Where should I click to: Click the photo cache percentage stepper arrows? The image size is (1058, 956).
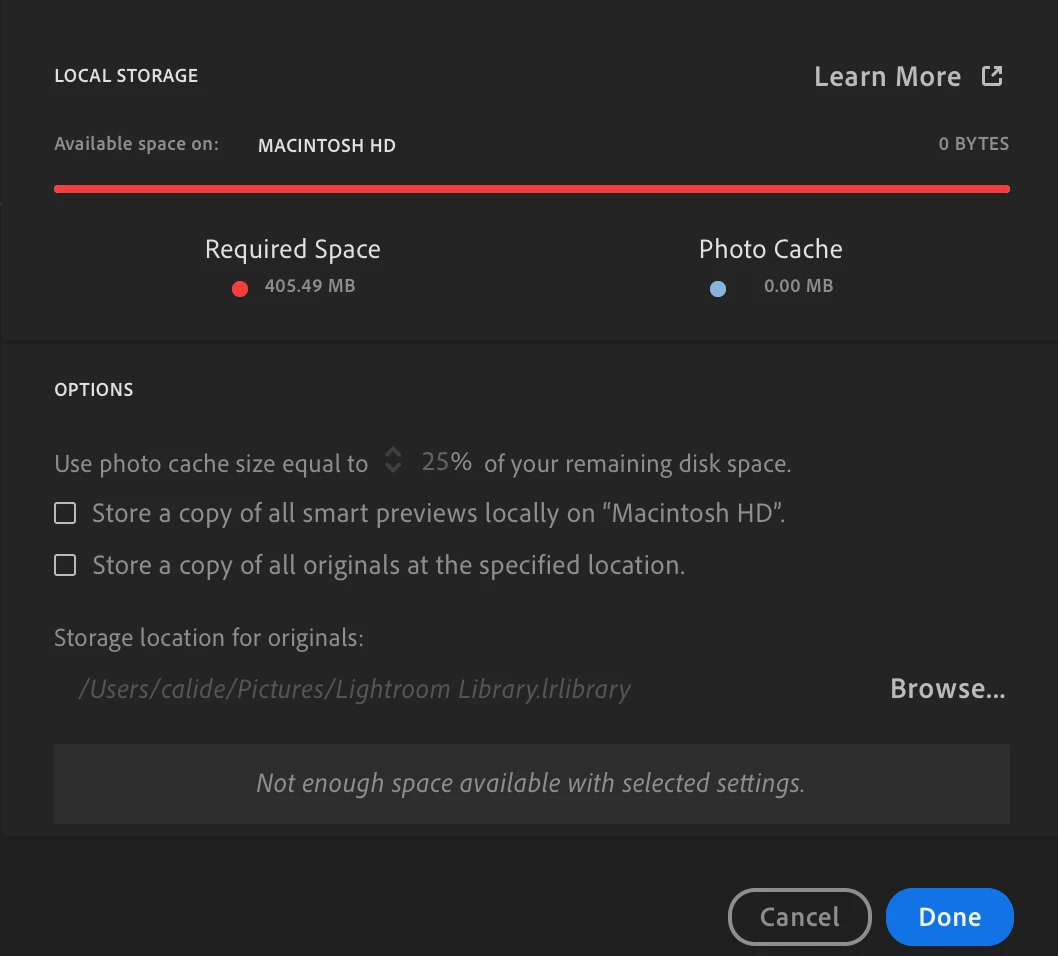click(x=393, y=461)
